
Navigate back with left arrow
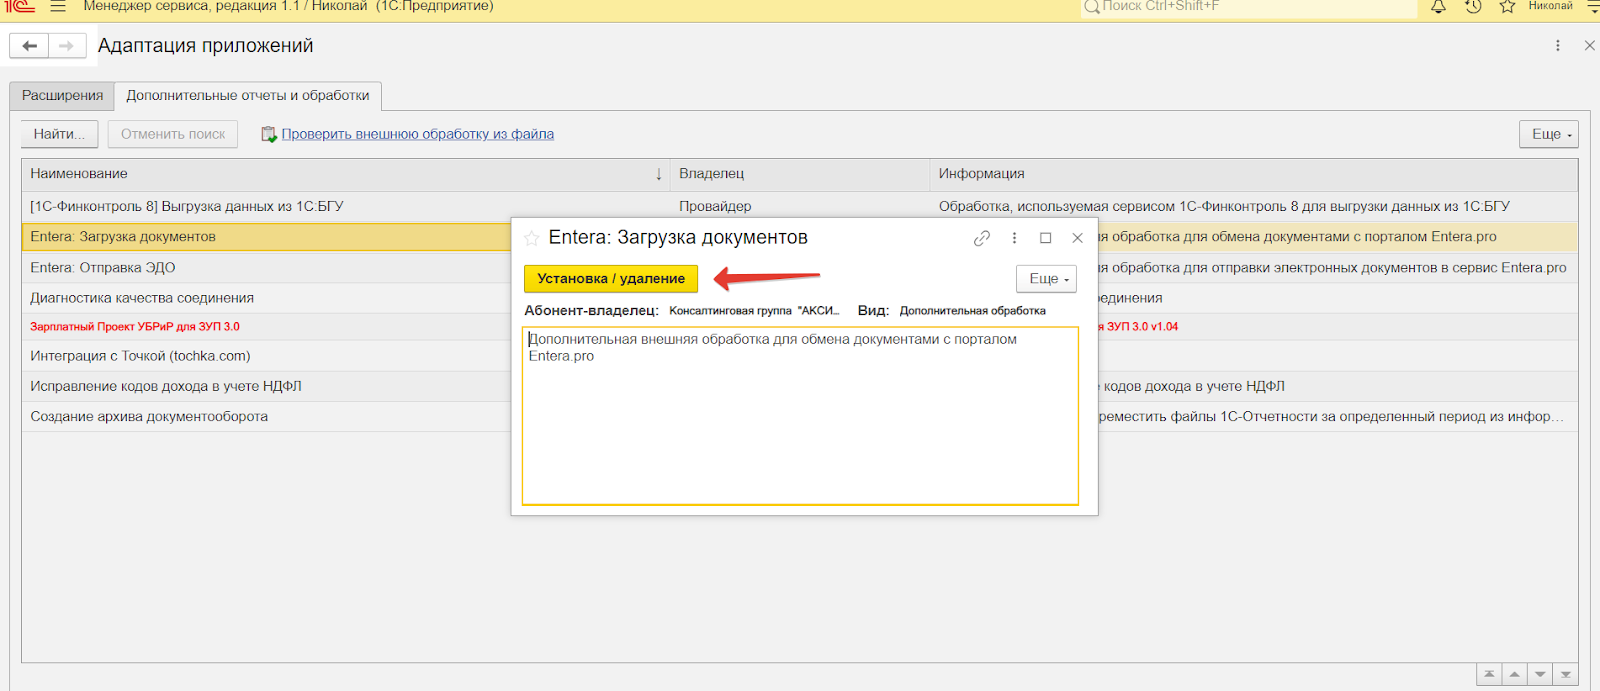coord(29,46)
